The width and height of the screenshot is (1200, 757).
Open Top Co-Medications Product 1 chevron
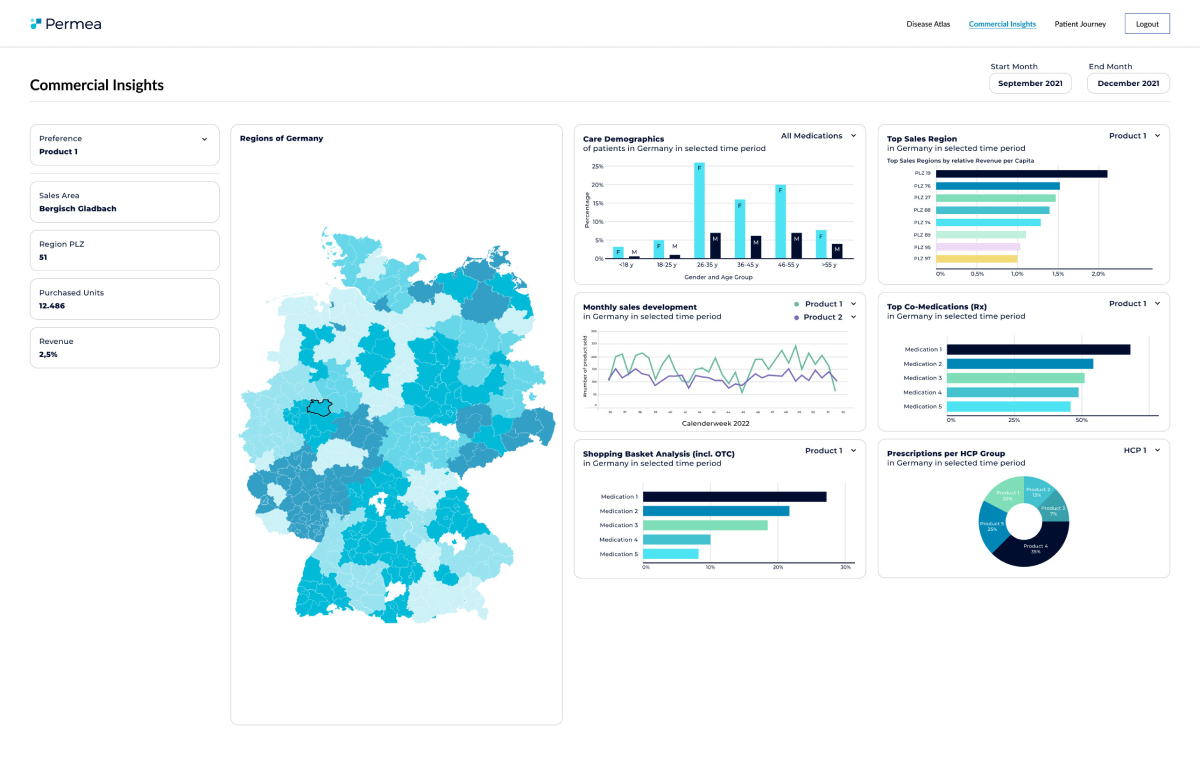tap(1157, 304)
